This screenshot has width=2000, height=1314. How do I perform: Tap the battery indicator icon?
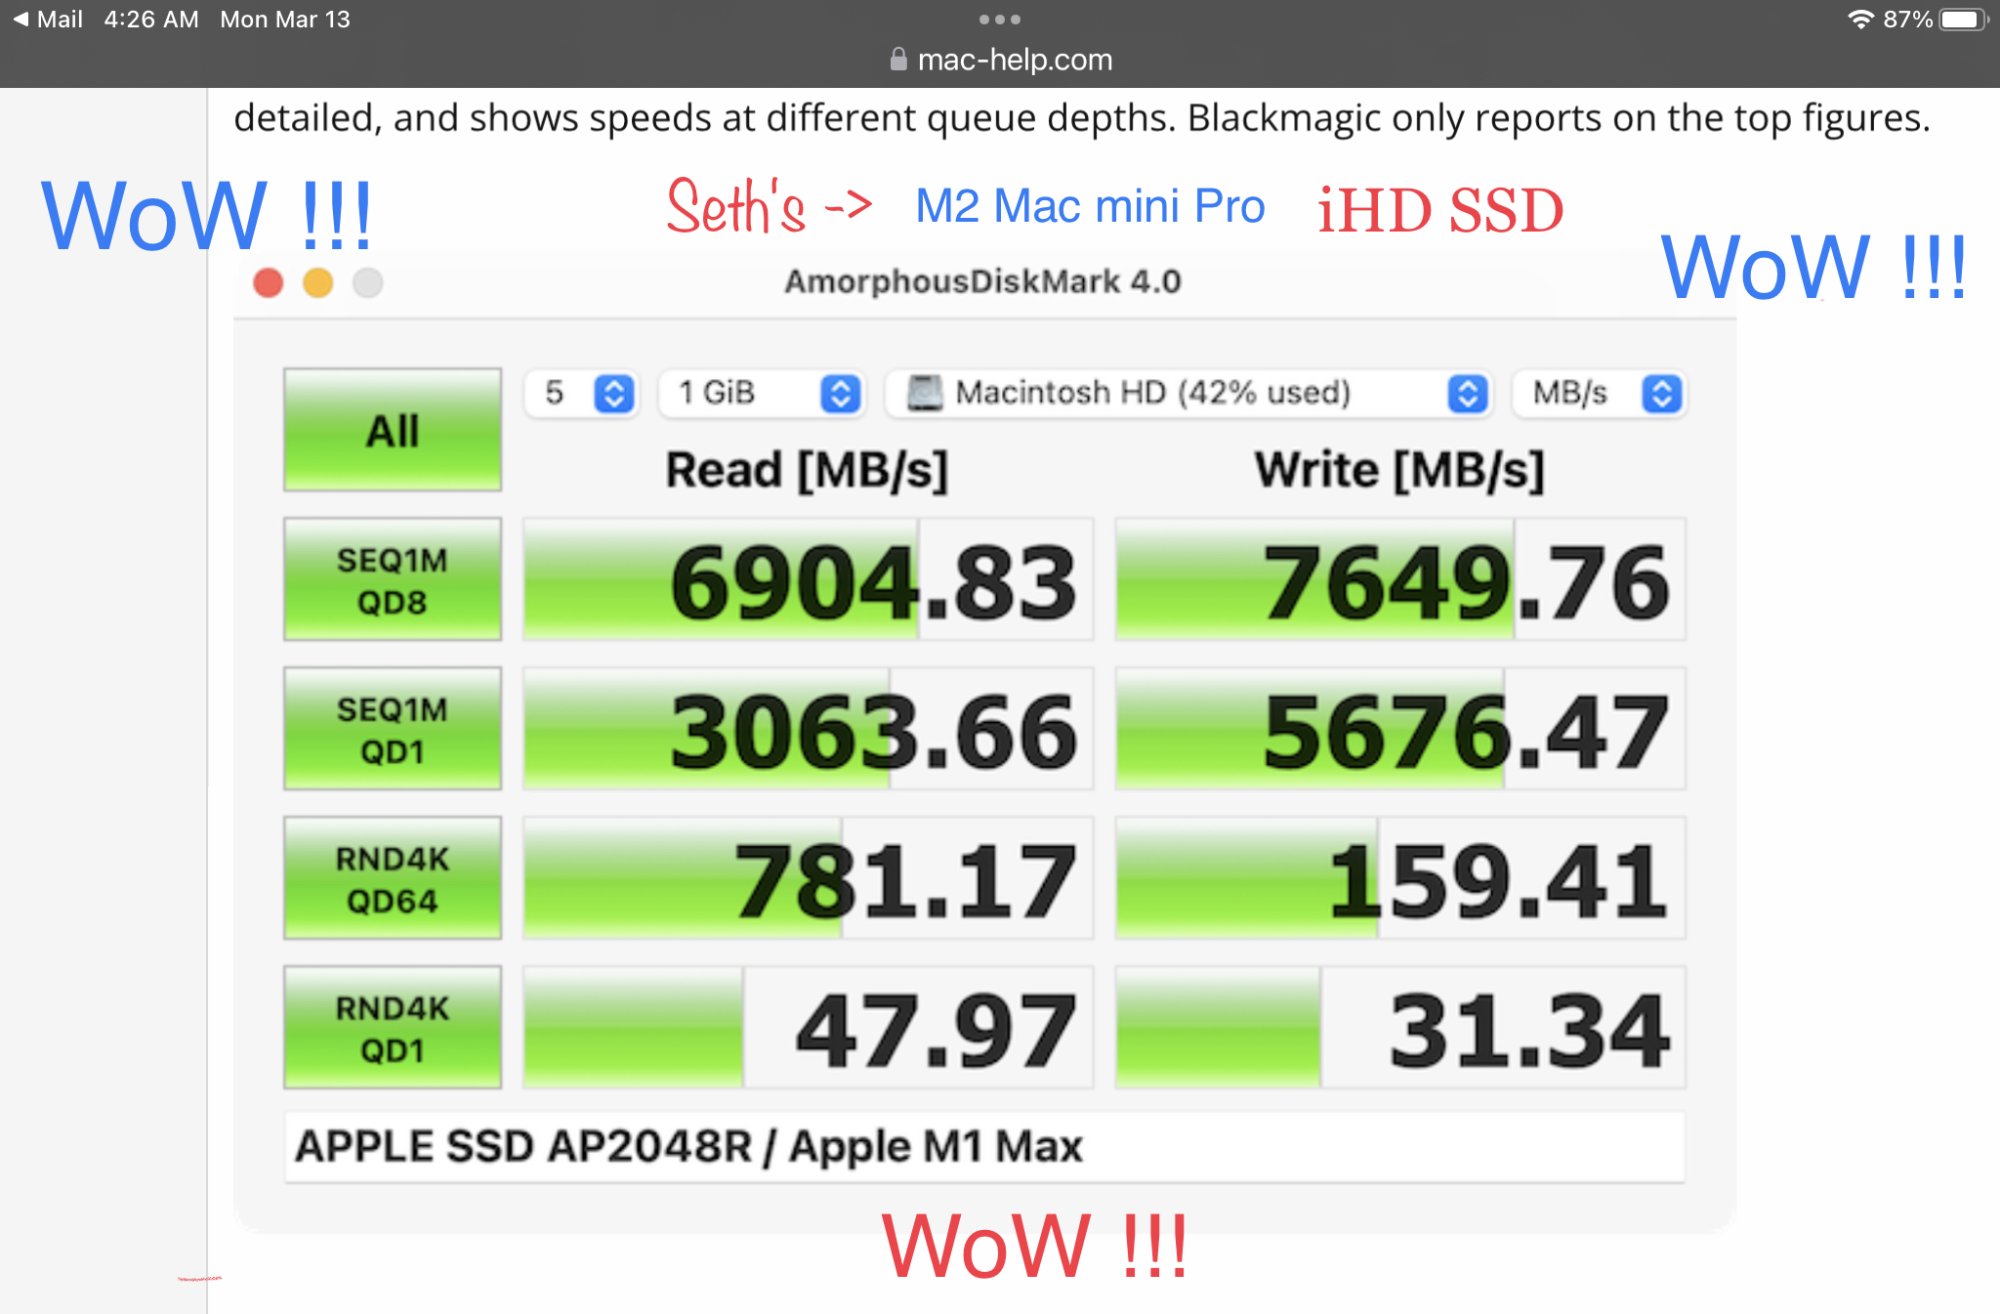click(x=1962, y=19)
